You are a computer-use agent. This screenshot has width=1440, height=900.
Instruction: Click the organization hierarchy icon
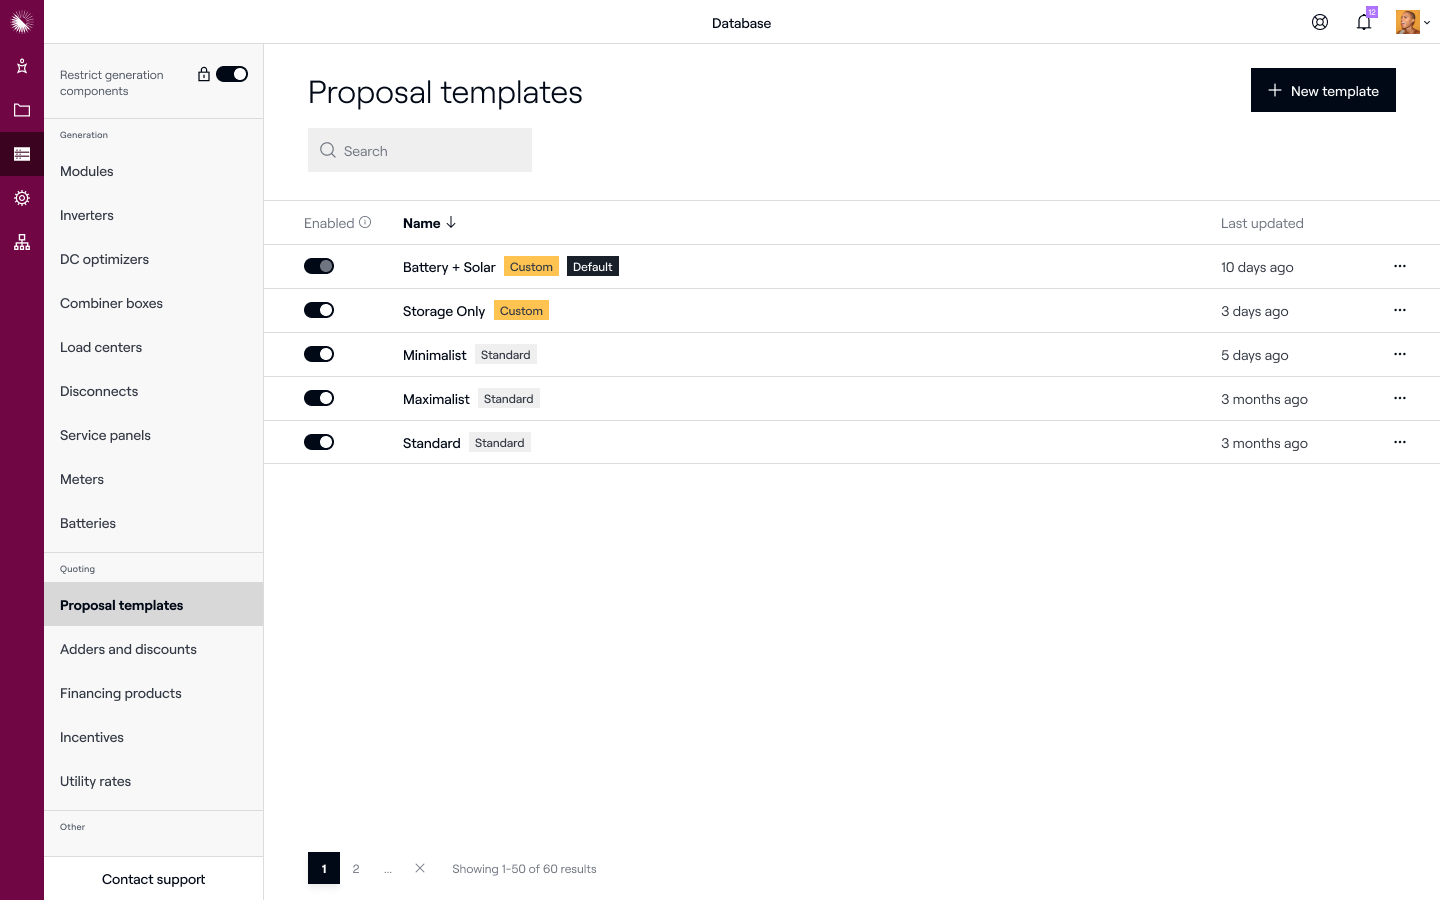tap(22, 242)
